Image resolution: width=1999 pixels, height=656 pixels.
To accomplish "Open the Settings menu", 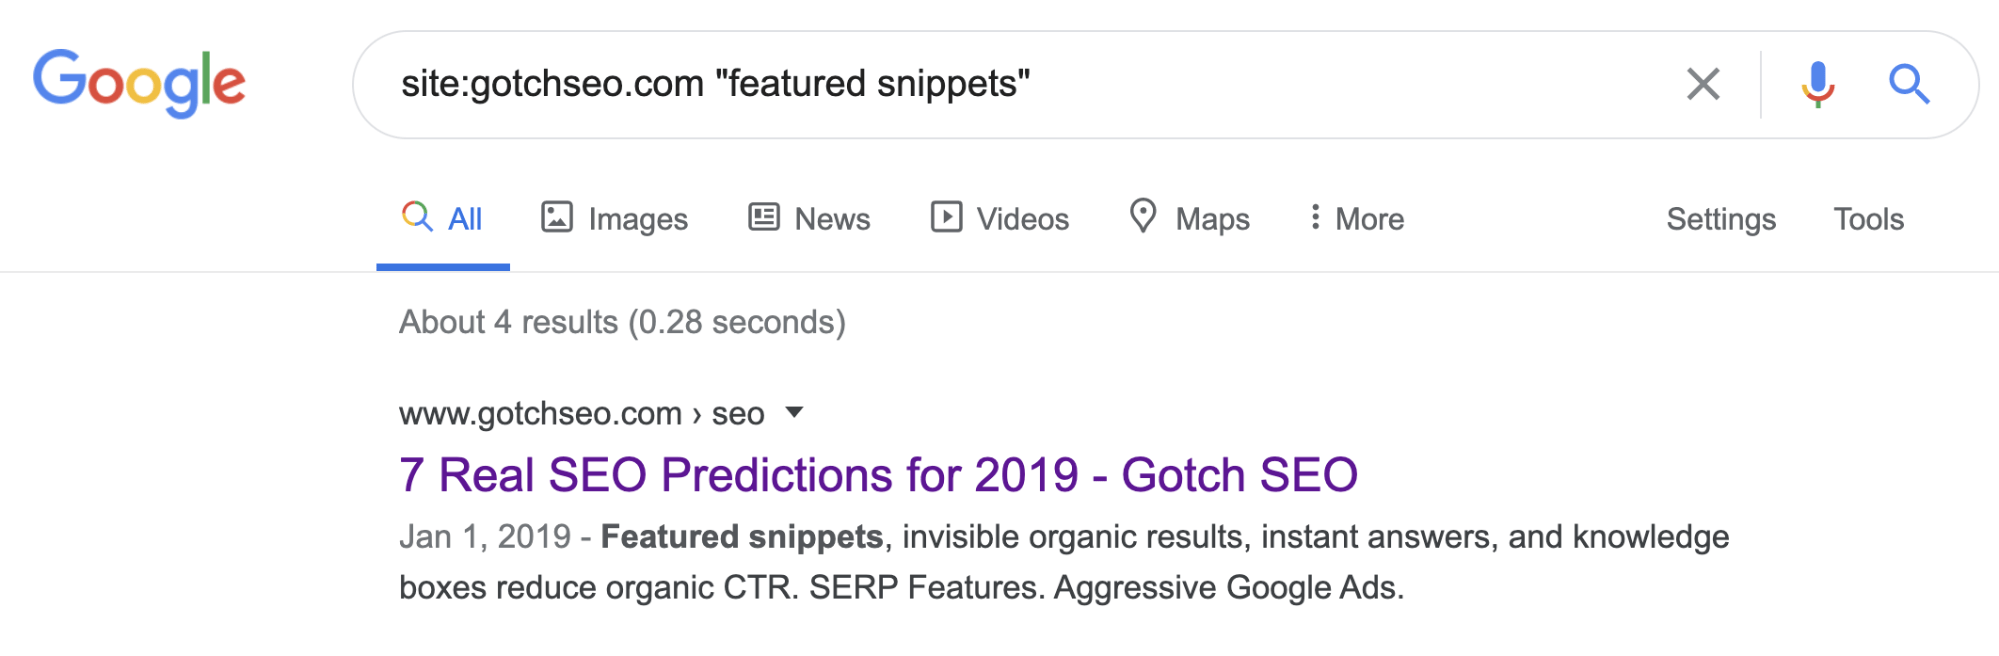I will coord(1720,219).
